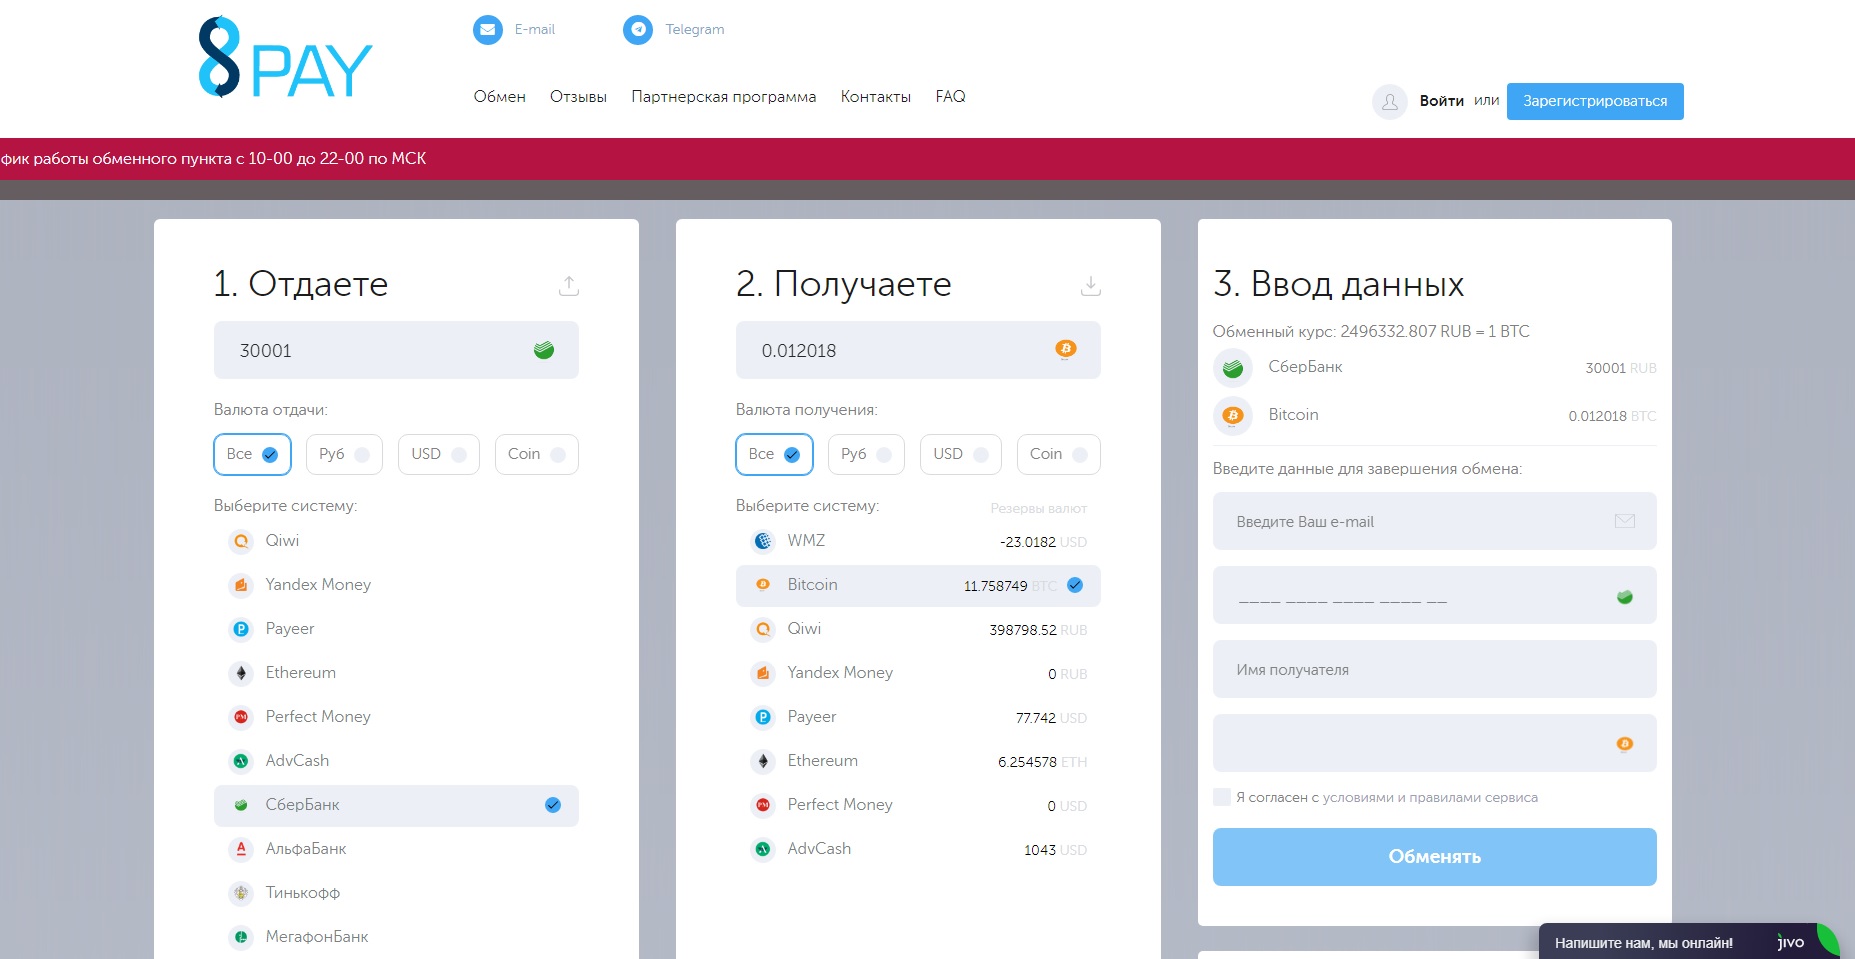Image resolution: width=1855 pixels, height=959 pixels.
Task: Open the Jivo chat widget
Action: coord(1690,942)
